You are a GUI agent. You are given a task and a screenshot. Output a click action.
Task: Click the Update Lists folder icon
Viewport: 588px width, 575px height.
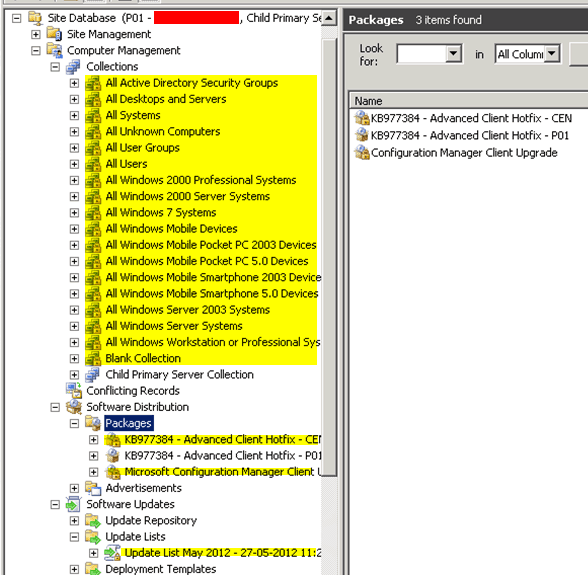coord(93,536)
